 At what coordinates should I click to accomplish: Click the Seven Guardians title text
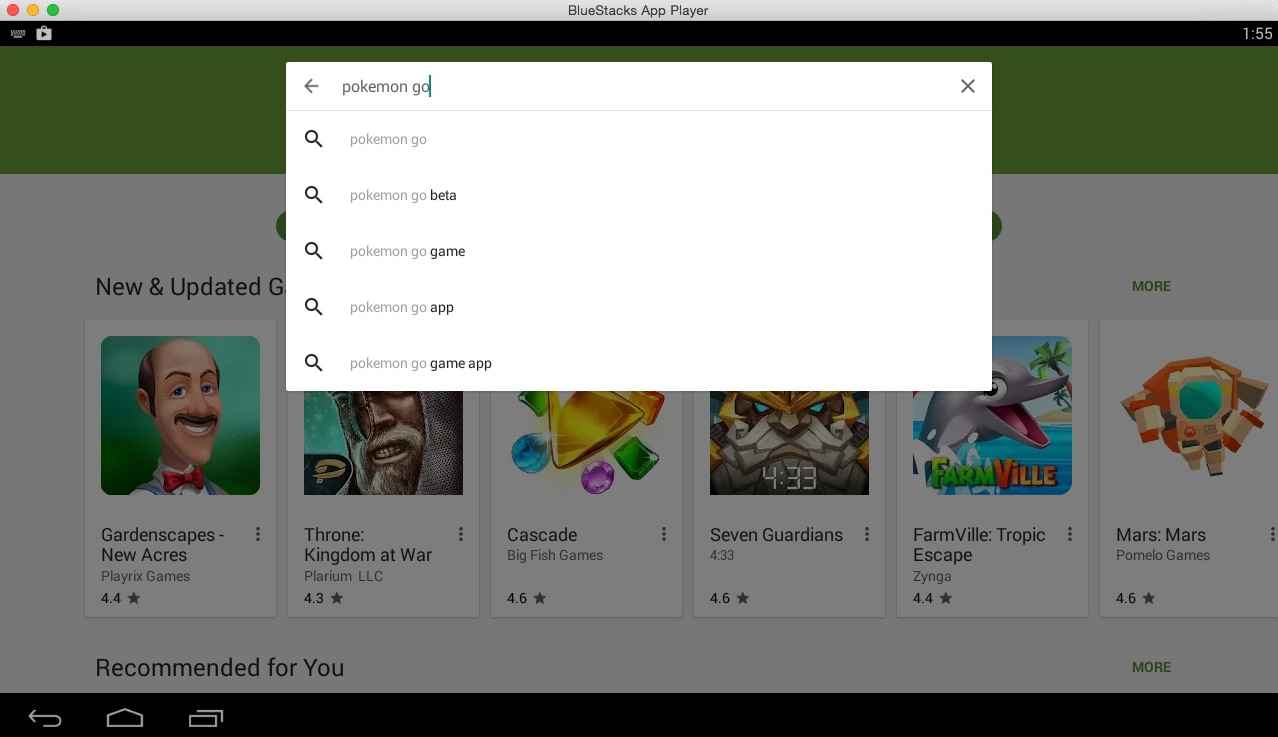[x=776, y=535]
